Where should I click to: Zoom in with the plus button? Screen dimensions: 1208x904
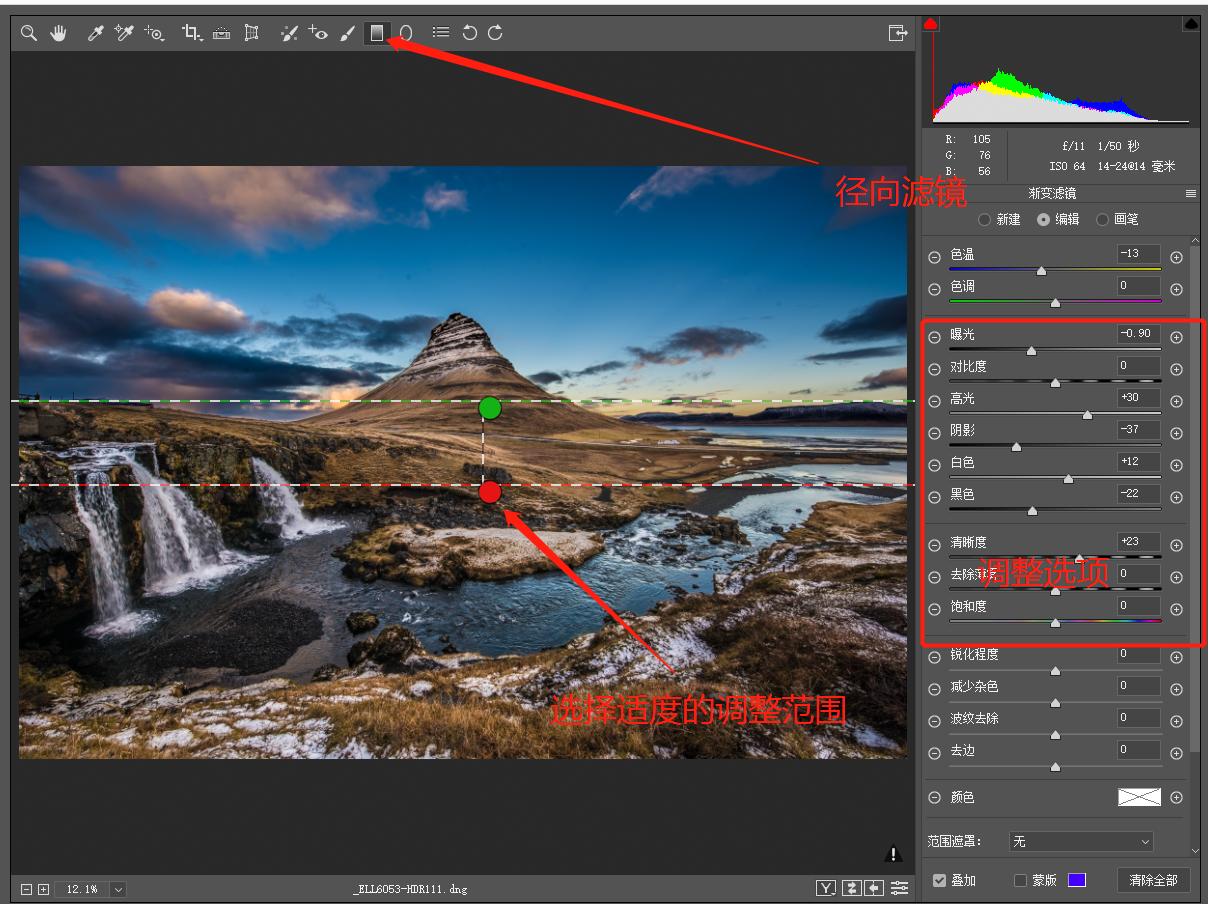click(43, 889)
